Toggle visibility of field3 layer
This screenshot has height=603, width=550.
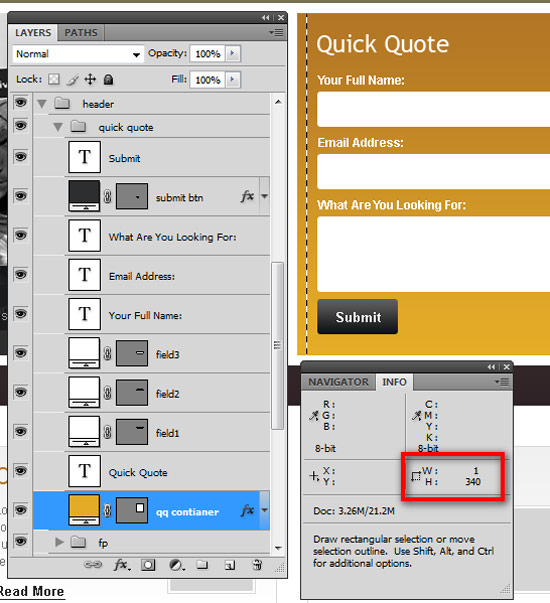[x=21, y=353]
